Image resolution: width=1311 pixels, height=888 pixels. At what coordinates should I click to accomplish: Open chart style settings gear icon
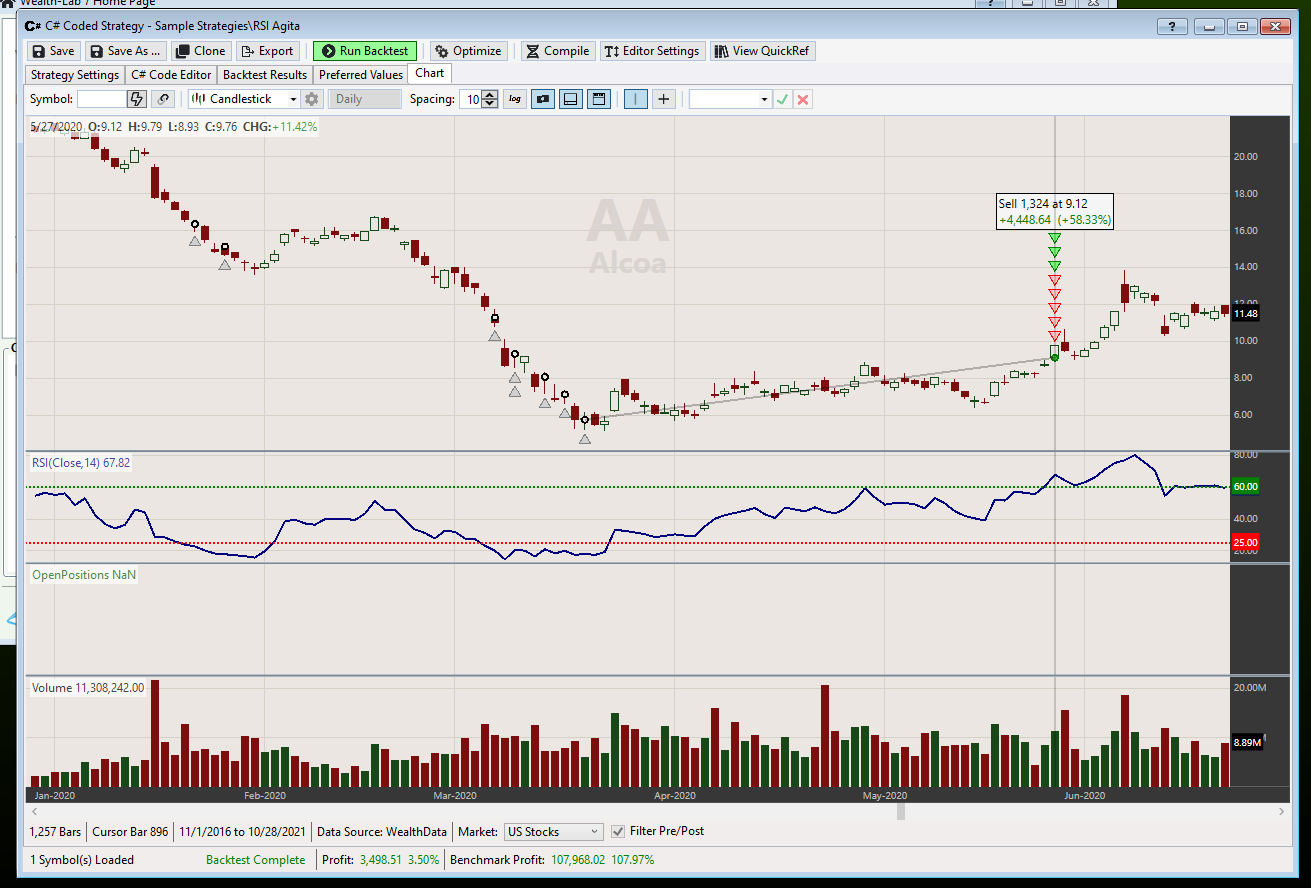coord(312,99)
